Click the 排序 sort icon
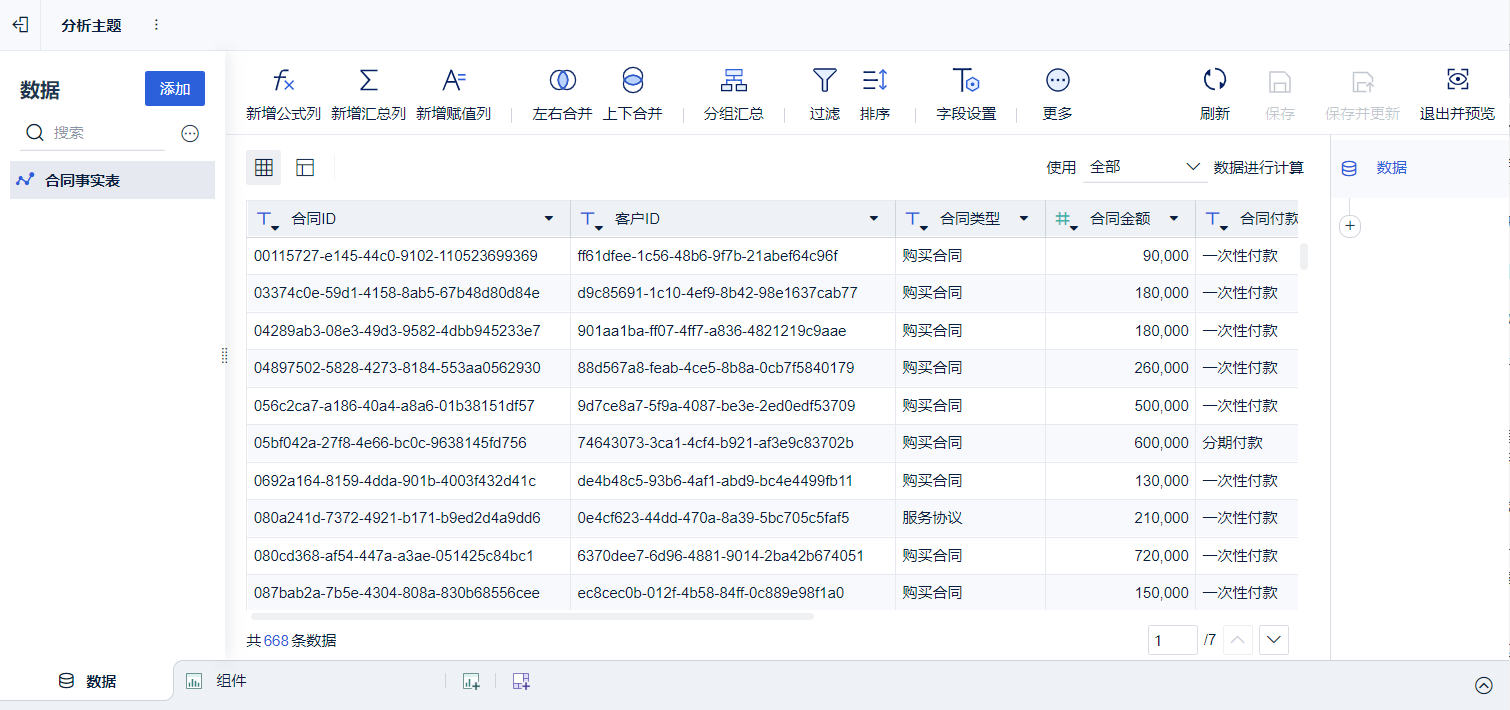The width and height of the screenshot is (1510, 710). click(875, 81)
